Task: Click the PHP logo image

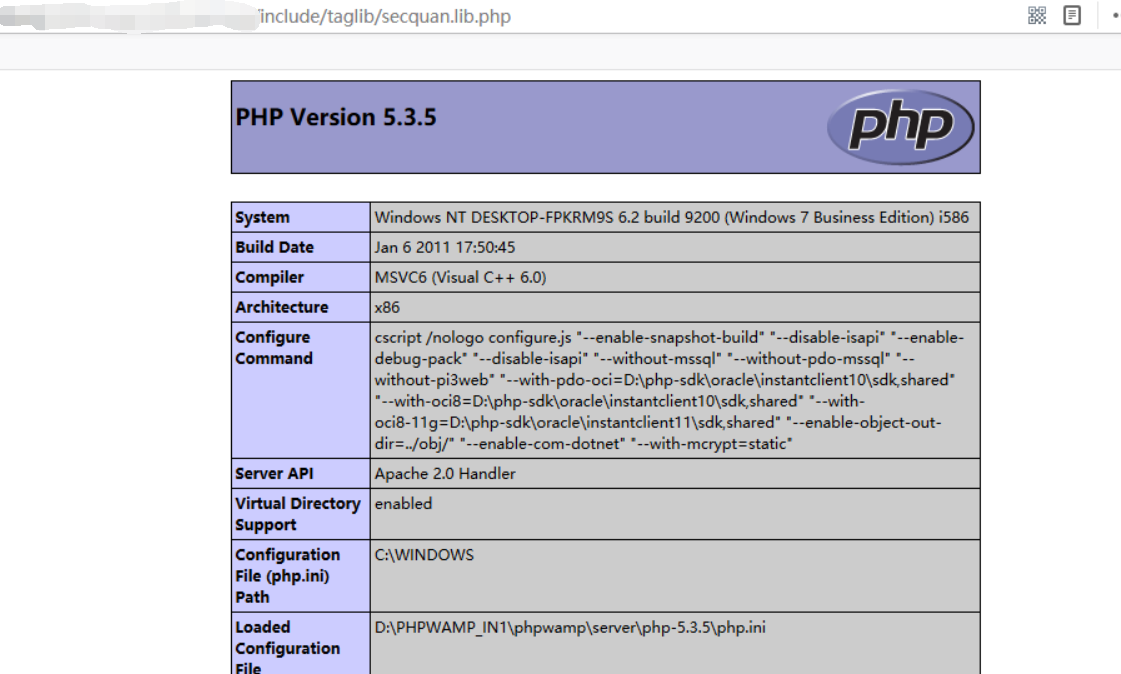Action: pyautogui.click(x=900, y=127)
